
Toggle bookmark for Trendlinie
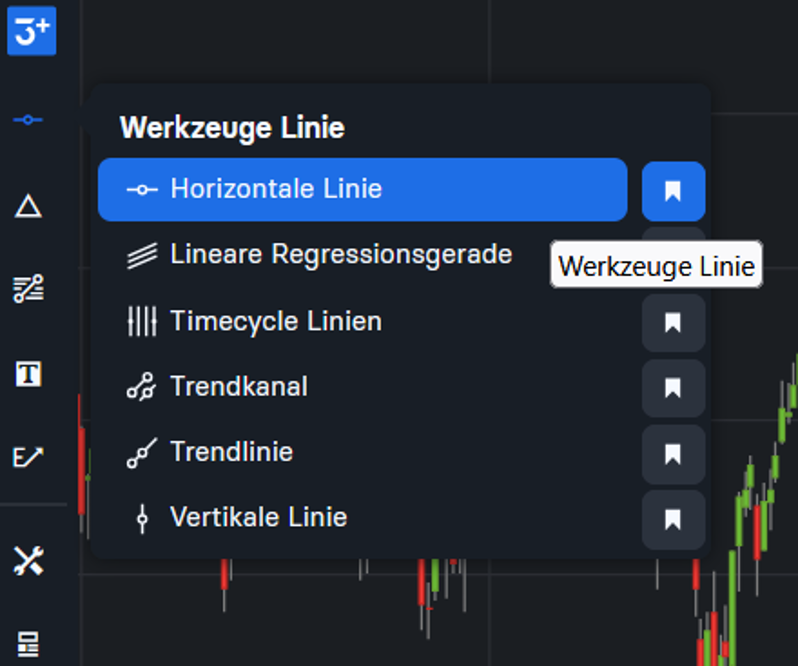(673, 454)
